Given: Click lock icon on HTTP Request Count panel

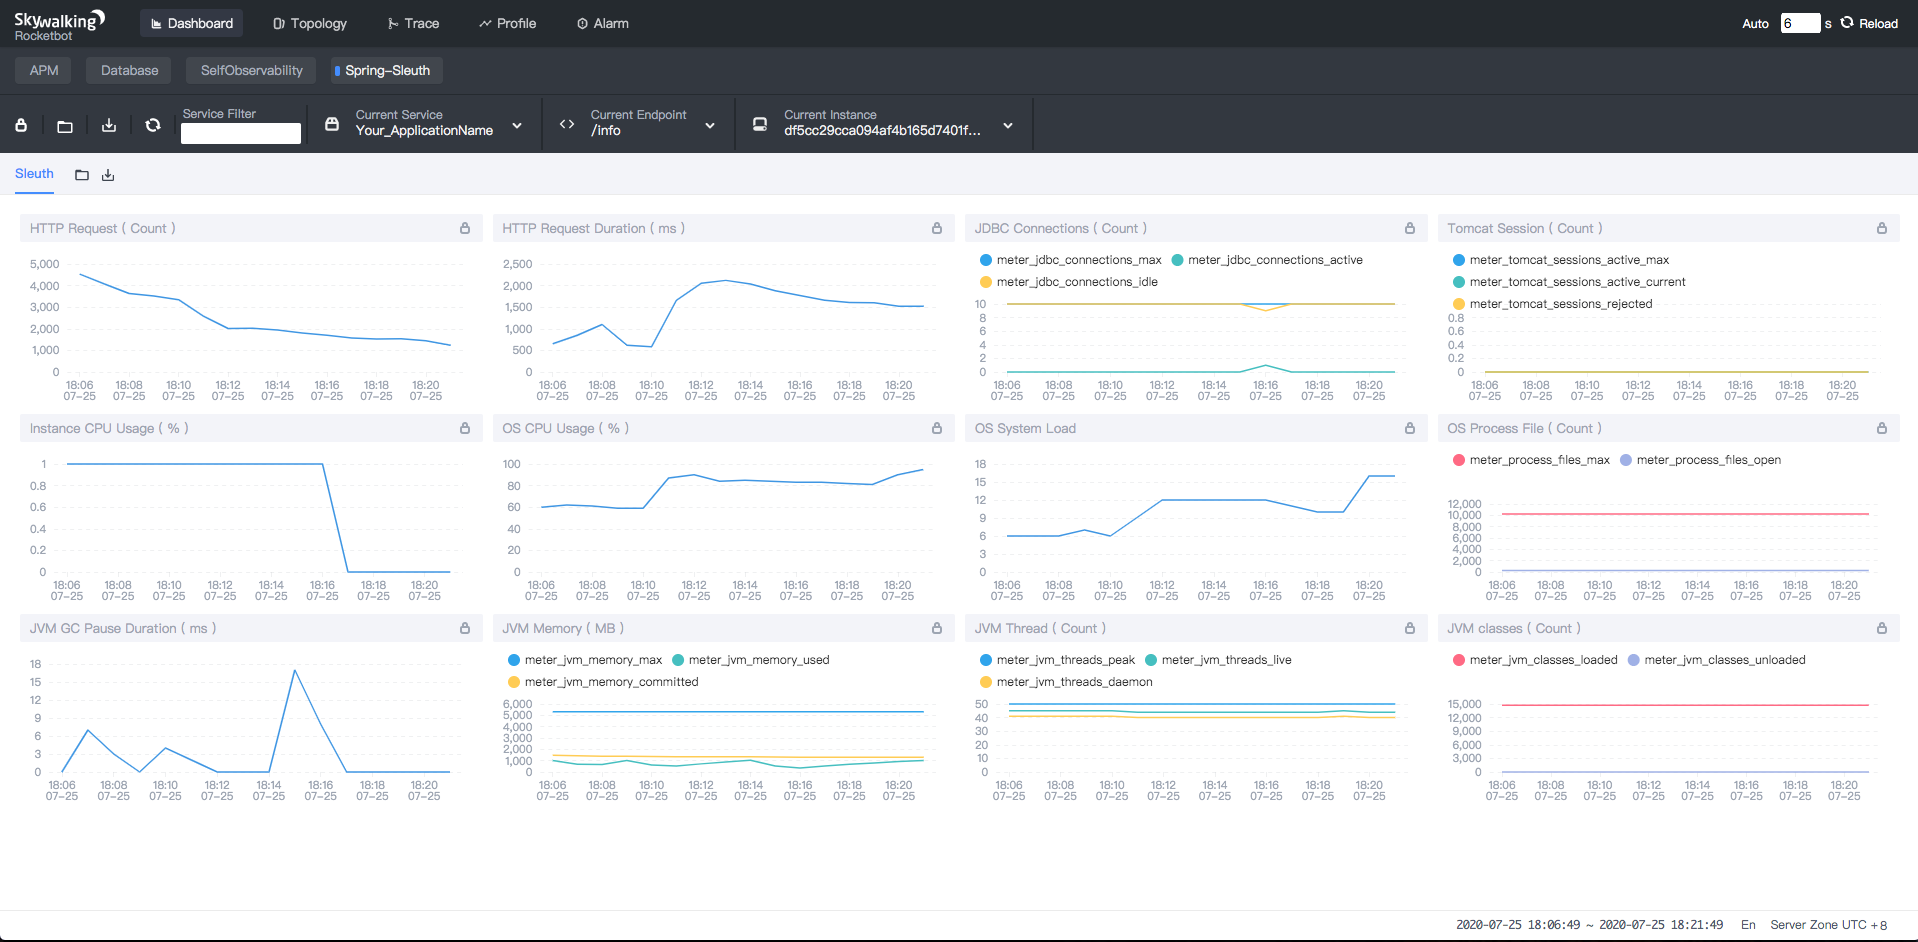Looking at the screenshot, I should pyautogui.click(x=465, y=228).
